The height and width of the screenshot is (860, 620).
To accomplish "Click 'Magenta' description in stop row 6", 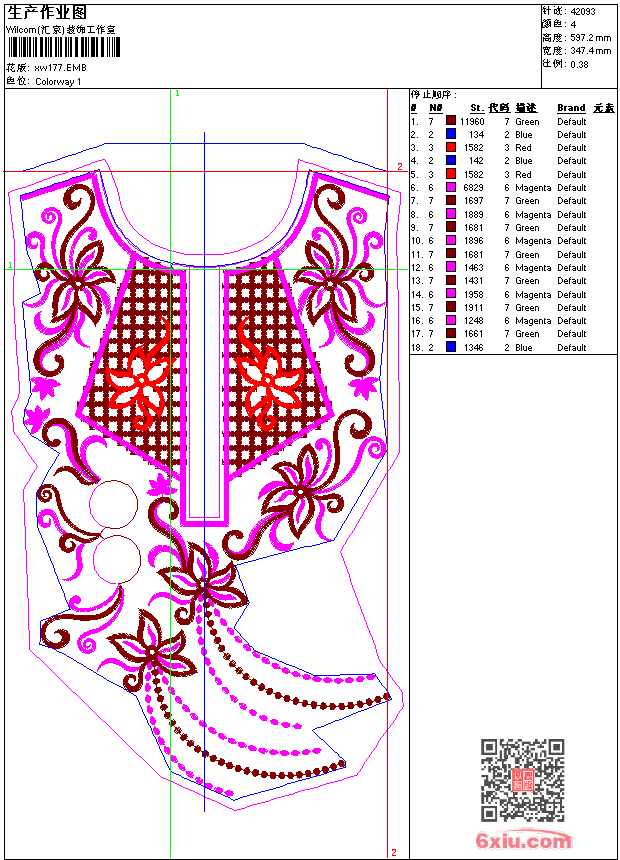I will tap(533, 188).
